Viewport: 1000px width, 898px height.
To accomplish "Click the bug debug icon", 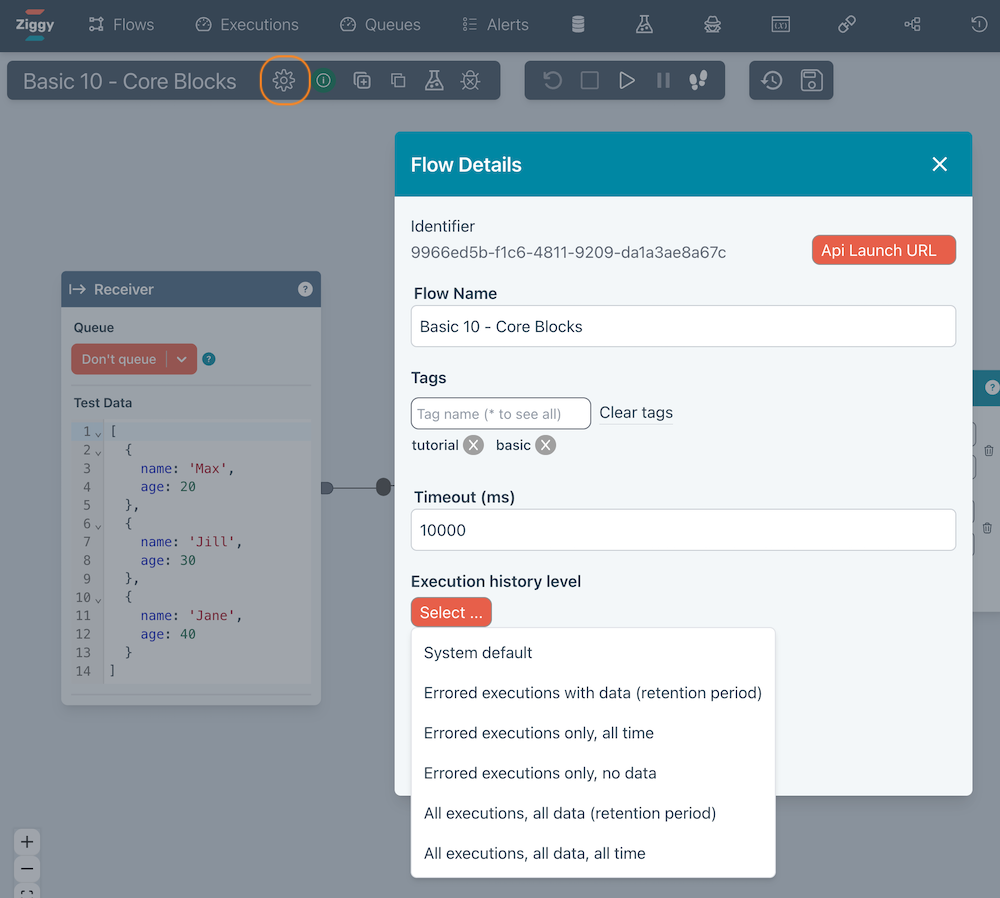I will point(470,81).
